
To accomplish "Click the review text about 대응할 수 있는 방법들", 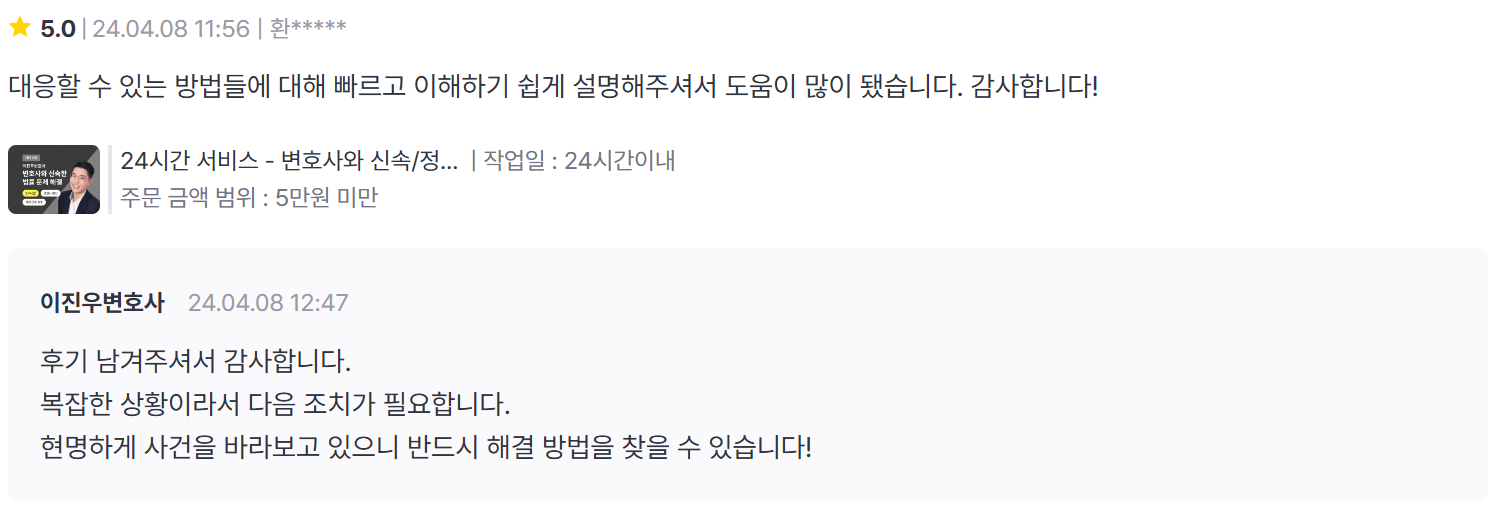I will point(553,86).
